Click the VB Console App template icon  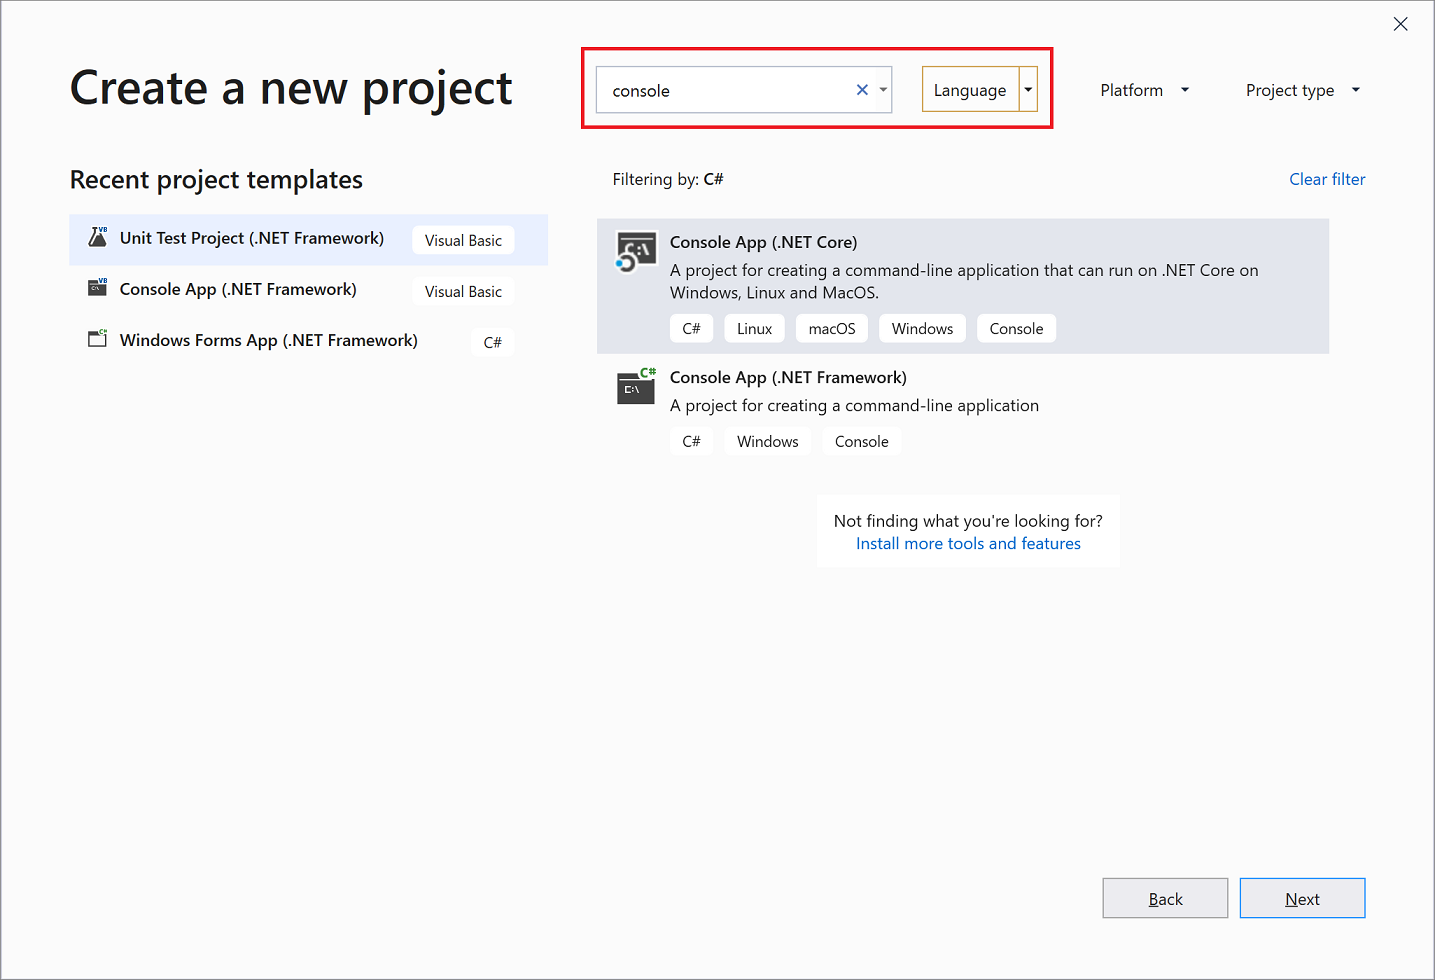(x=98, y=288)
